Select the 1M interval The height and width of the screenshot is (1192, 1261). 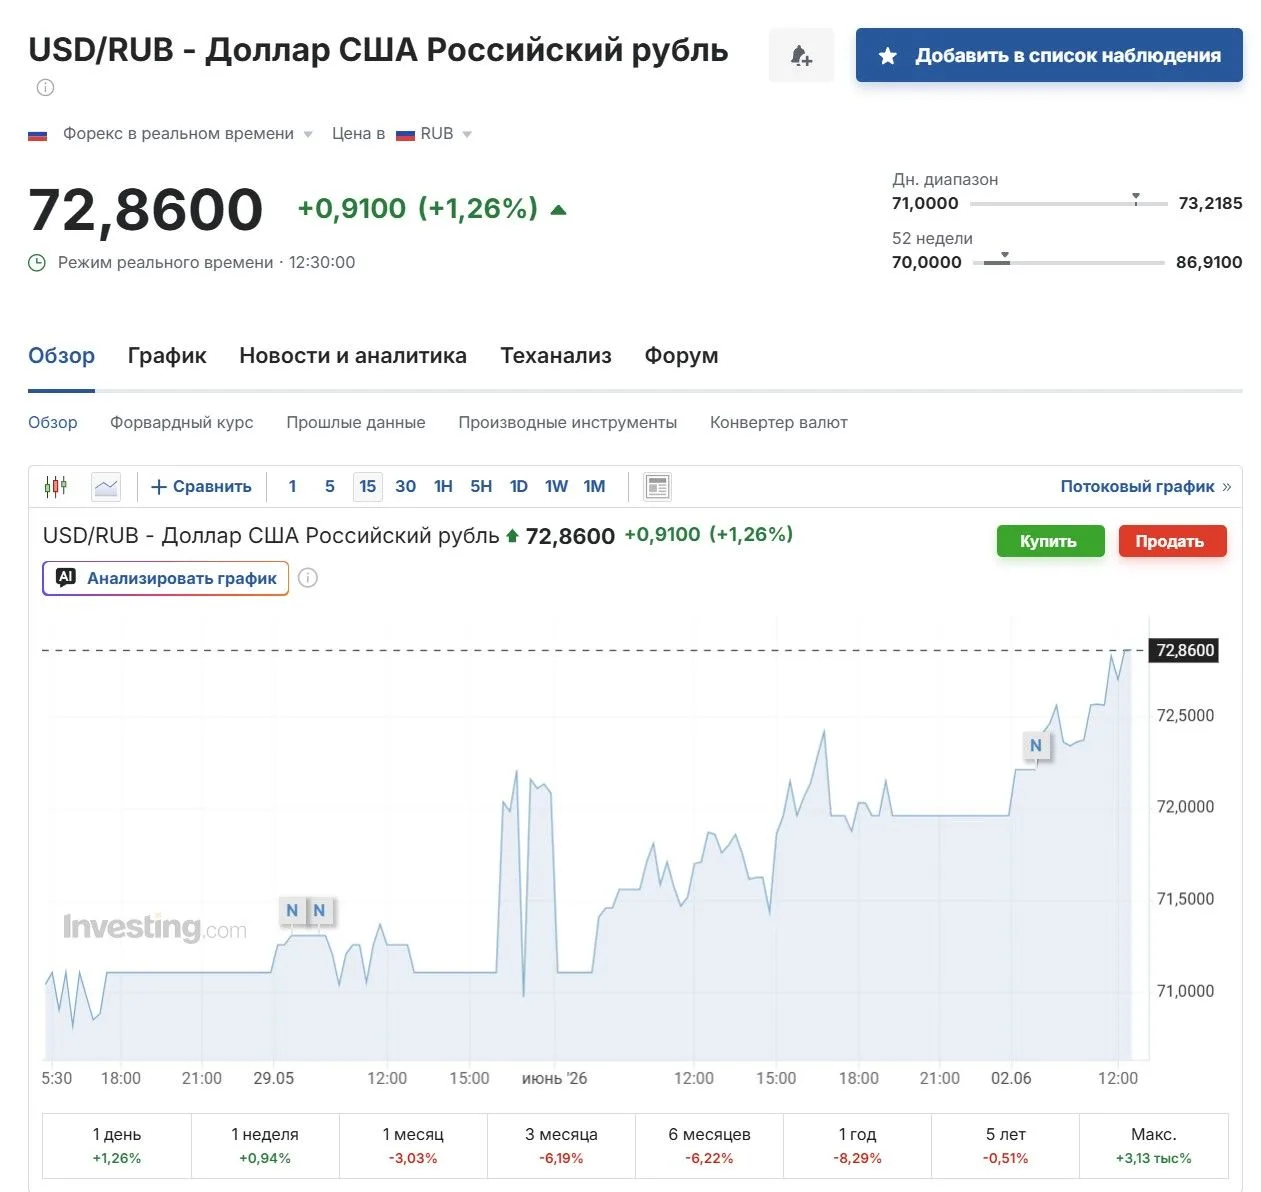(595, 487)
